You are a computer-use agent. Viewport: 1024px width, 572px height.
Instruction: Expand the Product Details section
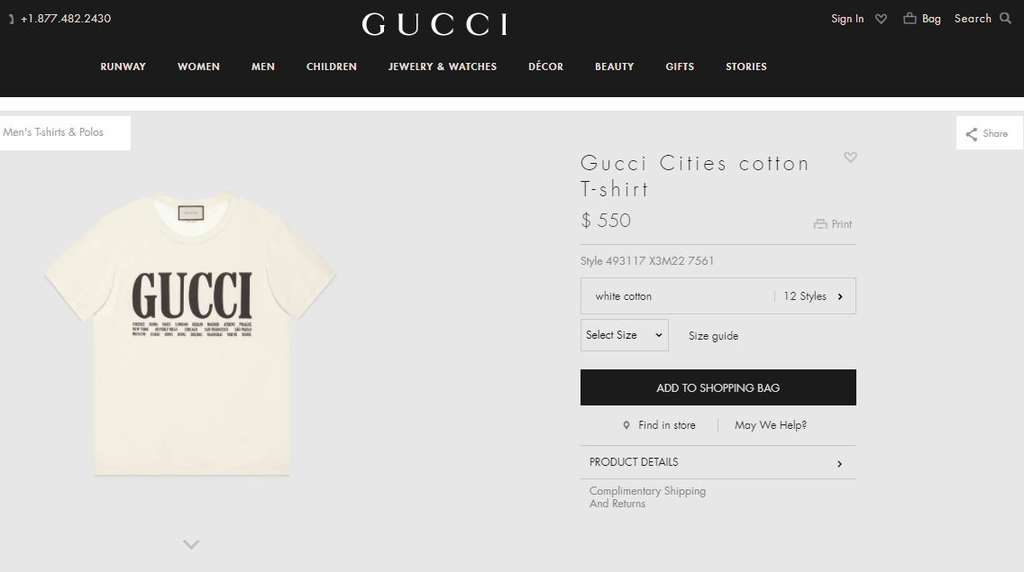click(x=718, y=462)
